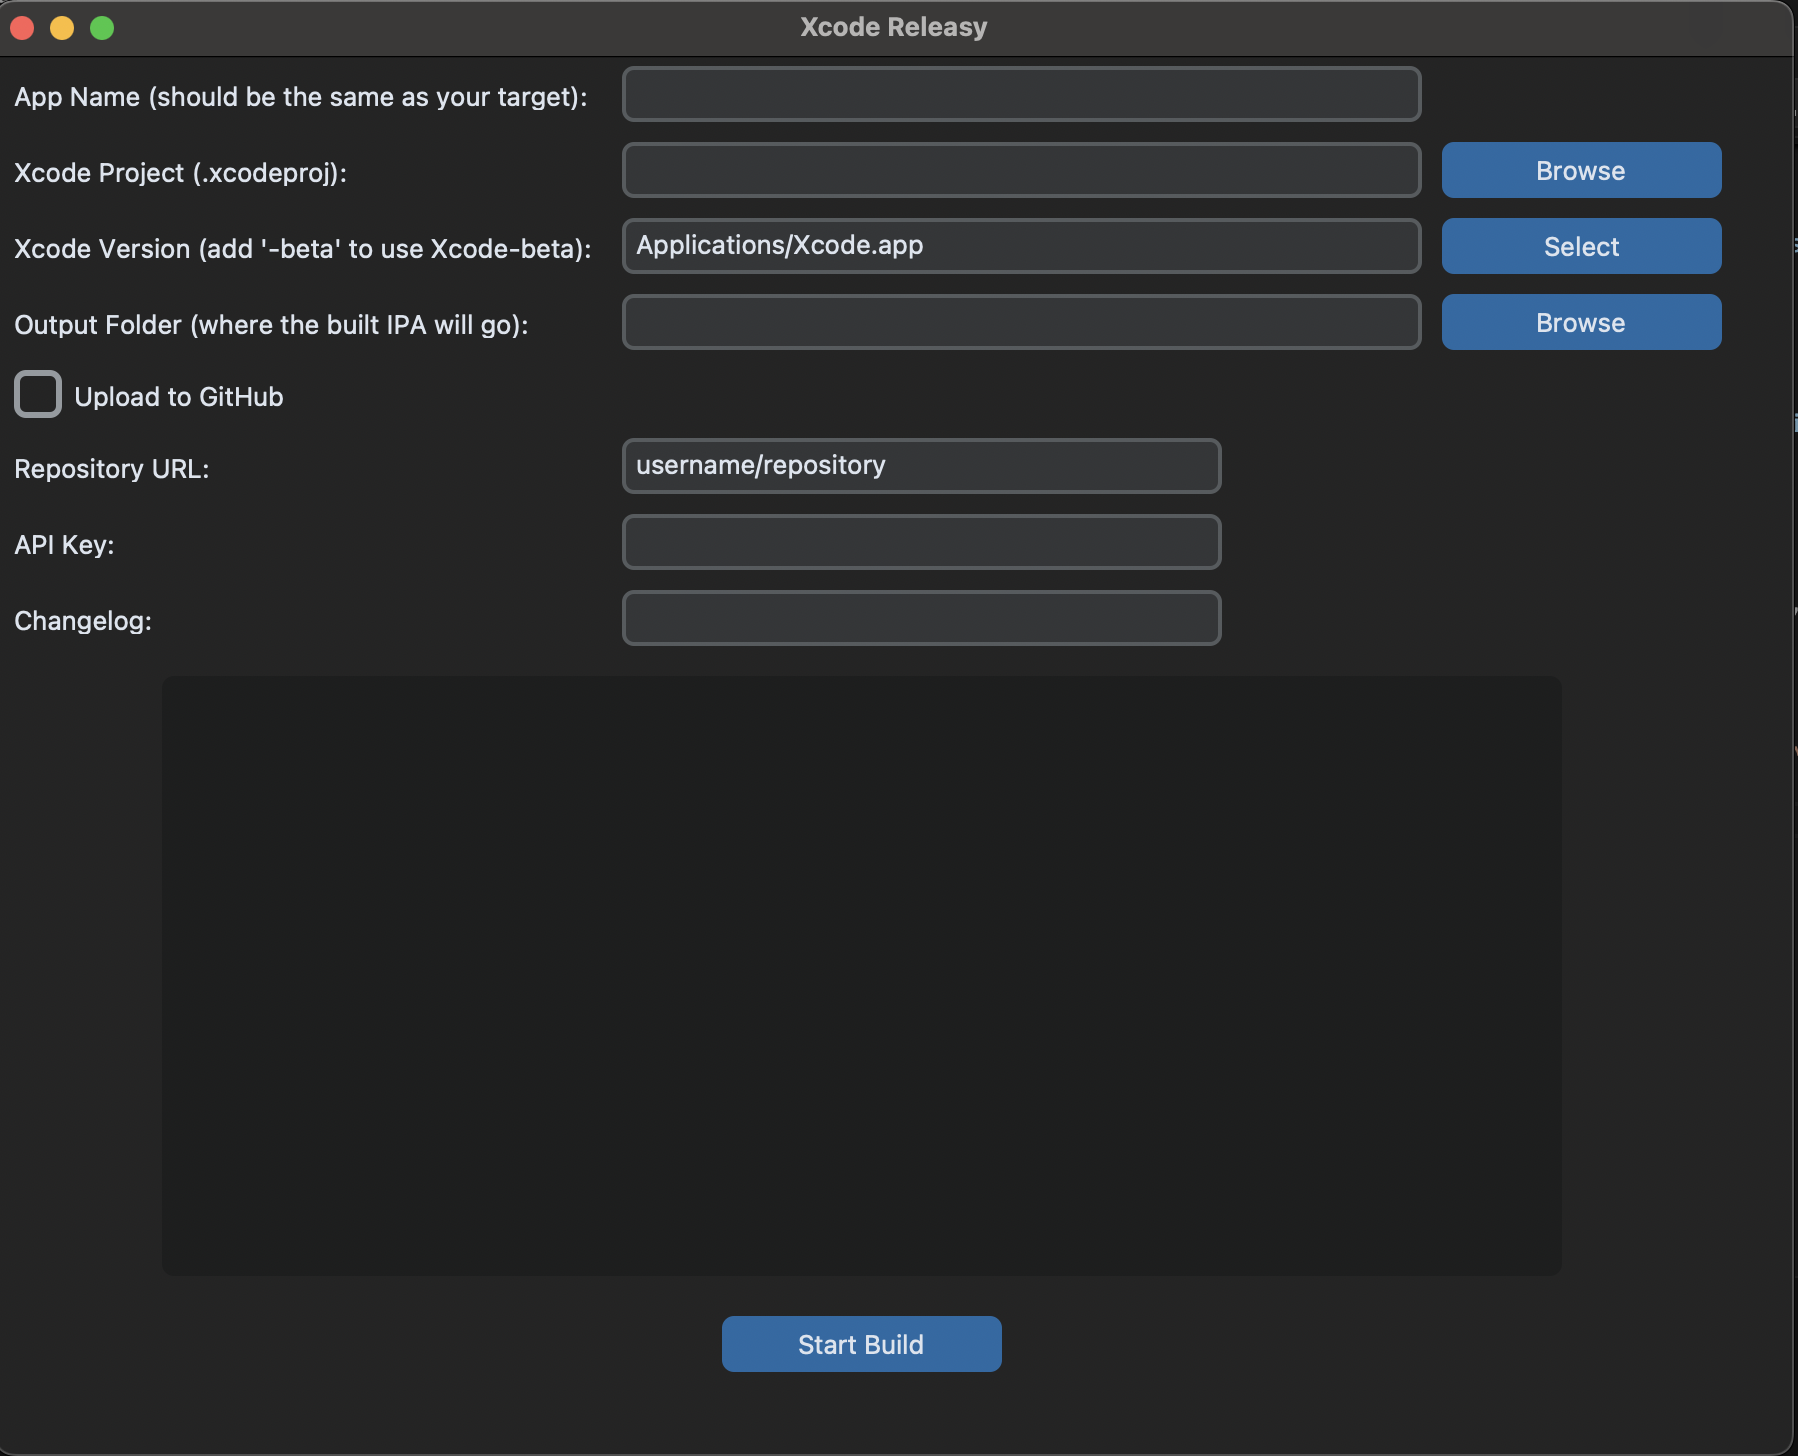The width and height of the screenshot is (1798, 1456).
Task: Click the 'Changelog:' label
Action: pyautogui.click(x=83, y=621)
